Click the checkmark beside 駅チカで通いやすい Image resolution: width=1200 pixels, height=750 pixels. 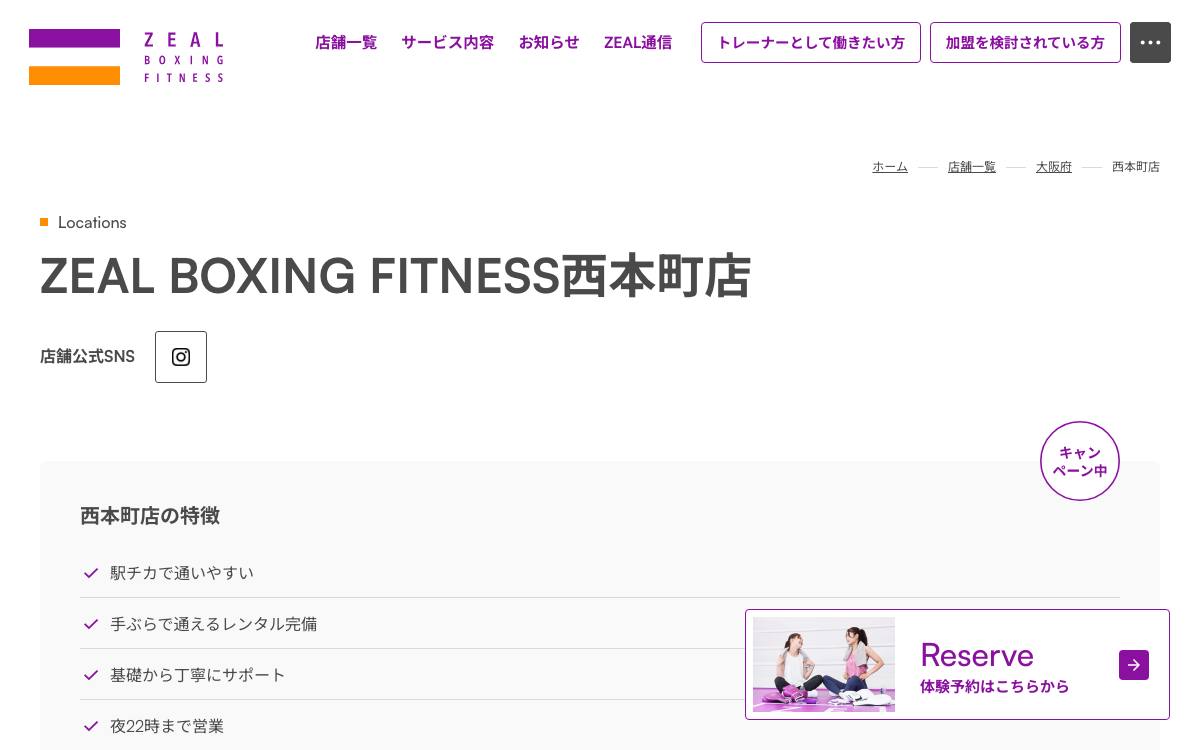[x=91, y=573]
